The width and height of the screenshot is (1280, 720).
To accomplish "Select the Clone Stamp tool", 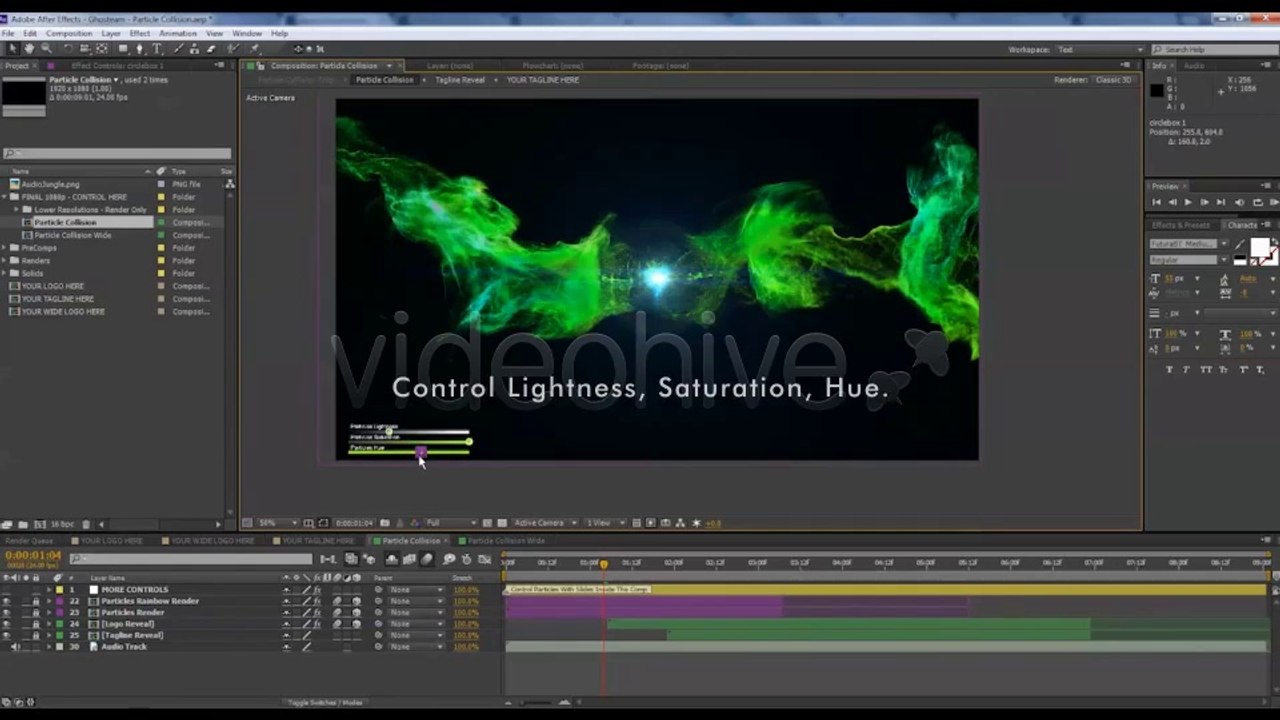I will [x=196, y=48].
